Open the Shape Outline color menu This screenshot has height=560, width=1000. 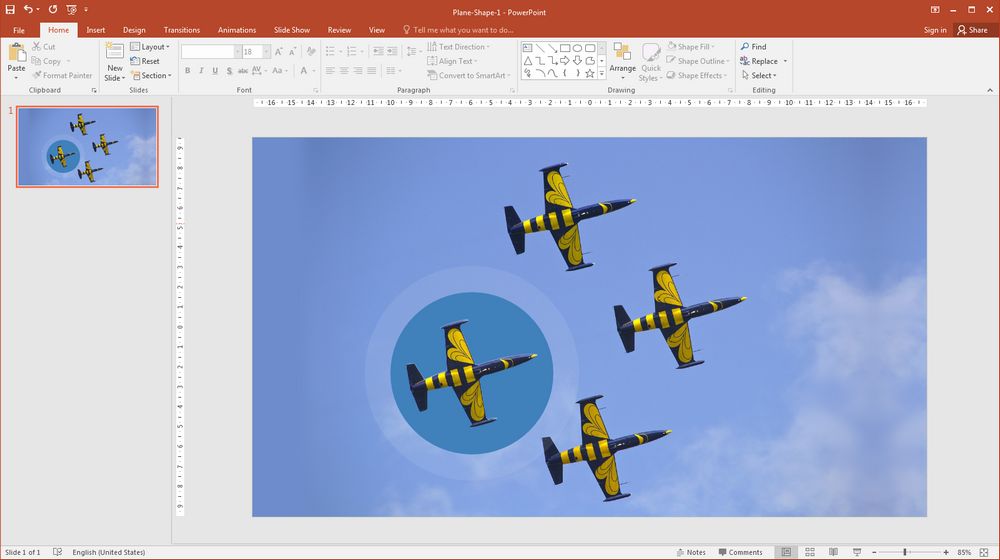698,61
